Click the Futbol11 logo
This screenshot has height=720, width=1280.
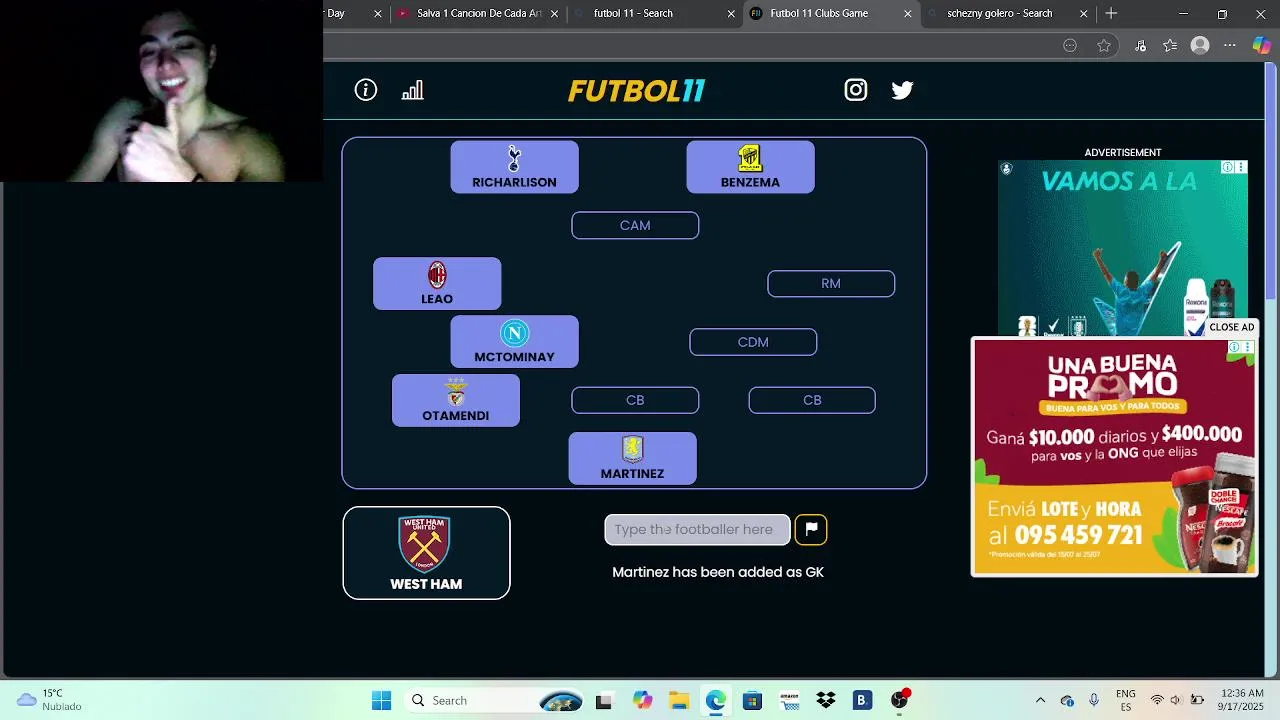pyautogui.click(x=637, y=91)
